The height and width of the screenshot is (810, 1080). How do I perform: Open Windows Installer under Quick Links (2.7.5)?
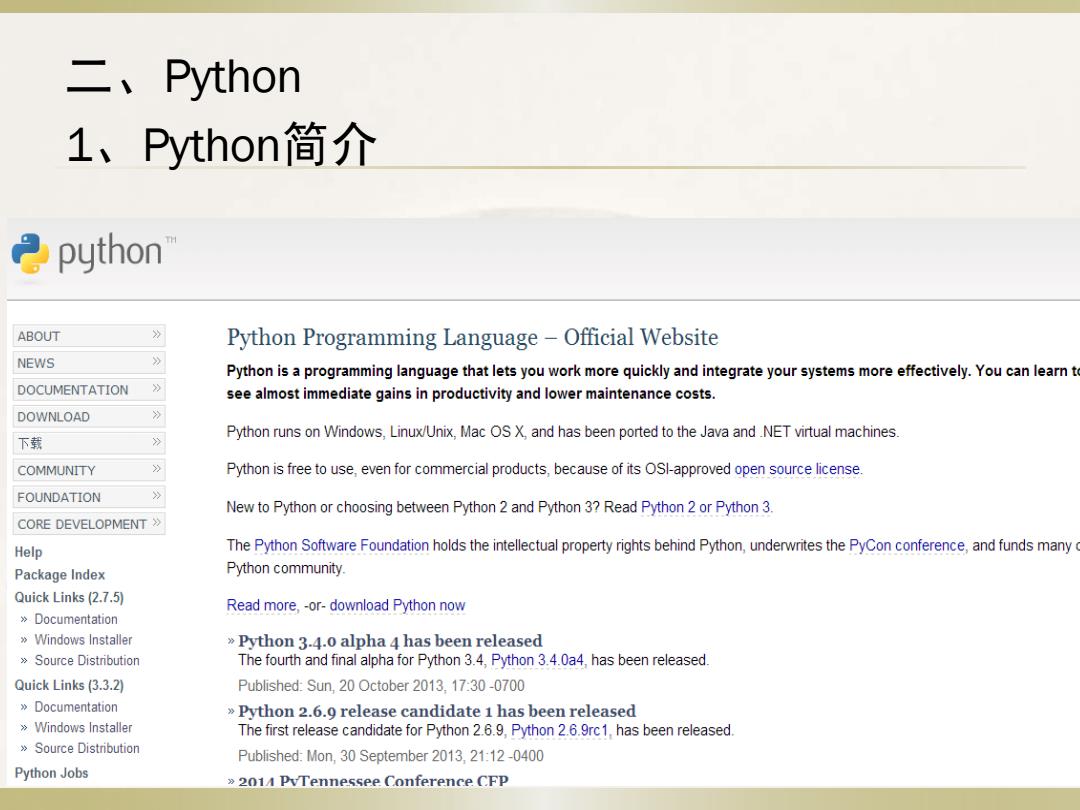pyautogui.click(x=83, y=640)
